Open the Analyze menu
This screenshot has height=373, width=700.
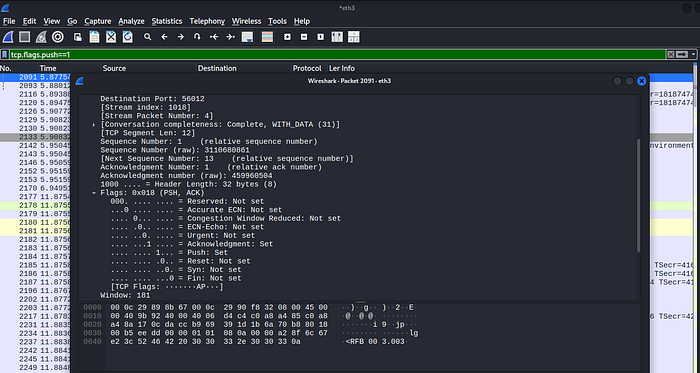pyautogui.click(x=131, y=21)
